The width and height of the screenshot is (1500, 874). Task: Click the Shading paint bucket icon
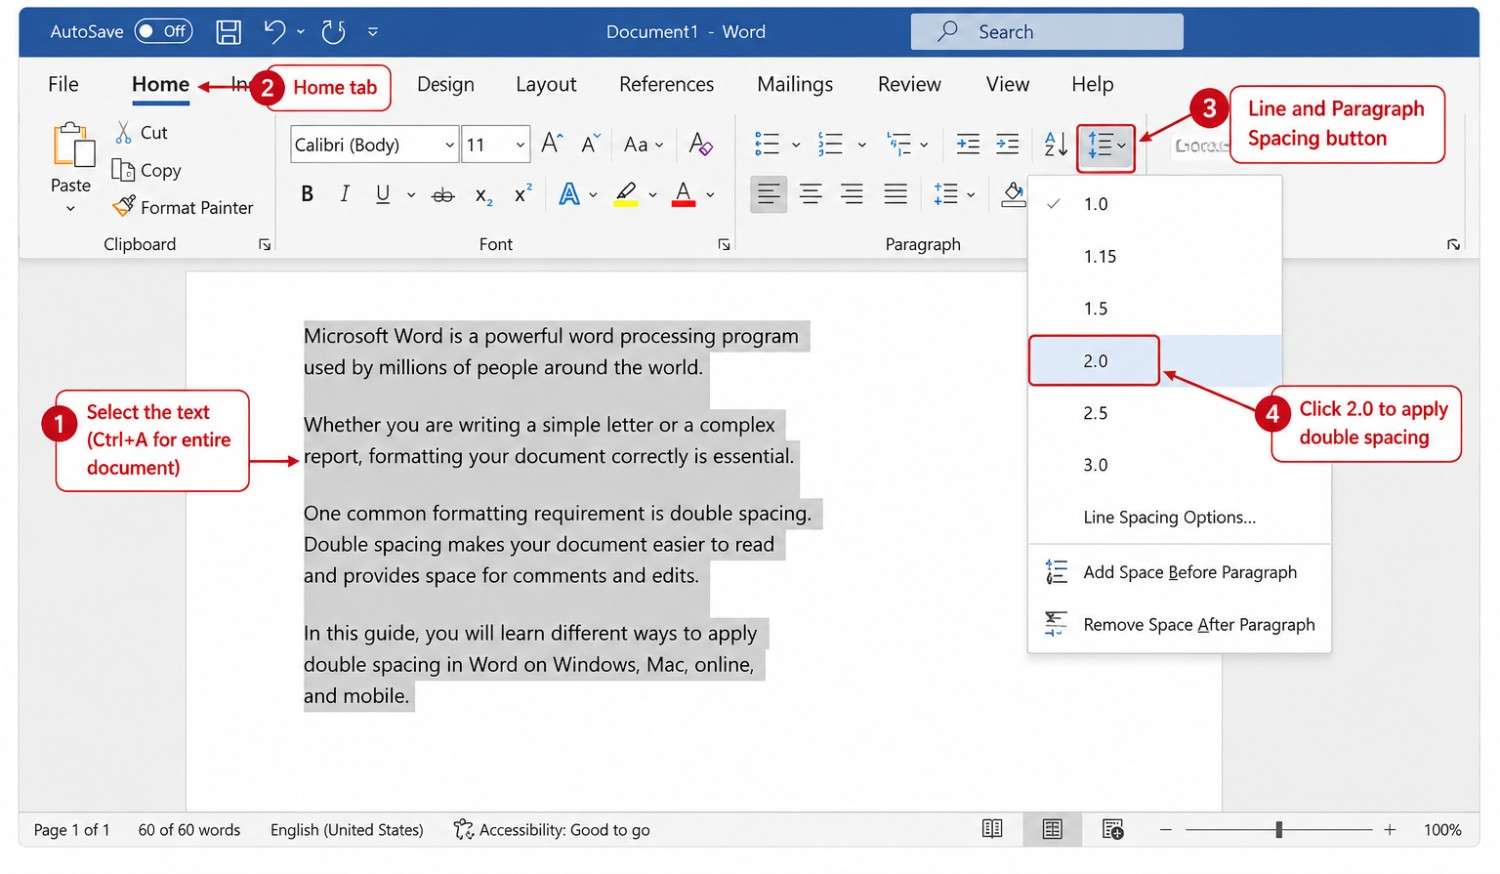pos(1014,194)
